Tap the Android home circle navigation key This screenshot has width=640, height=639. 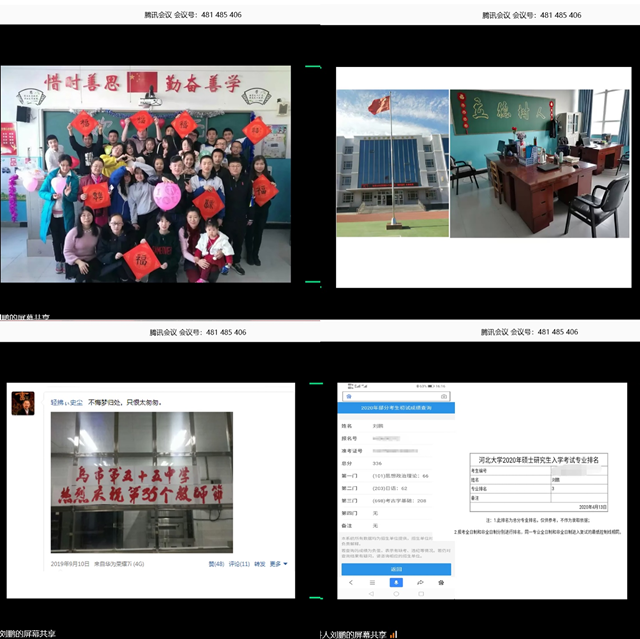click(x=396, y=594)
